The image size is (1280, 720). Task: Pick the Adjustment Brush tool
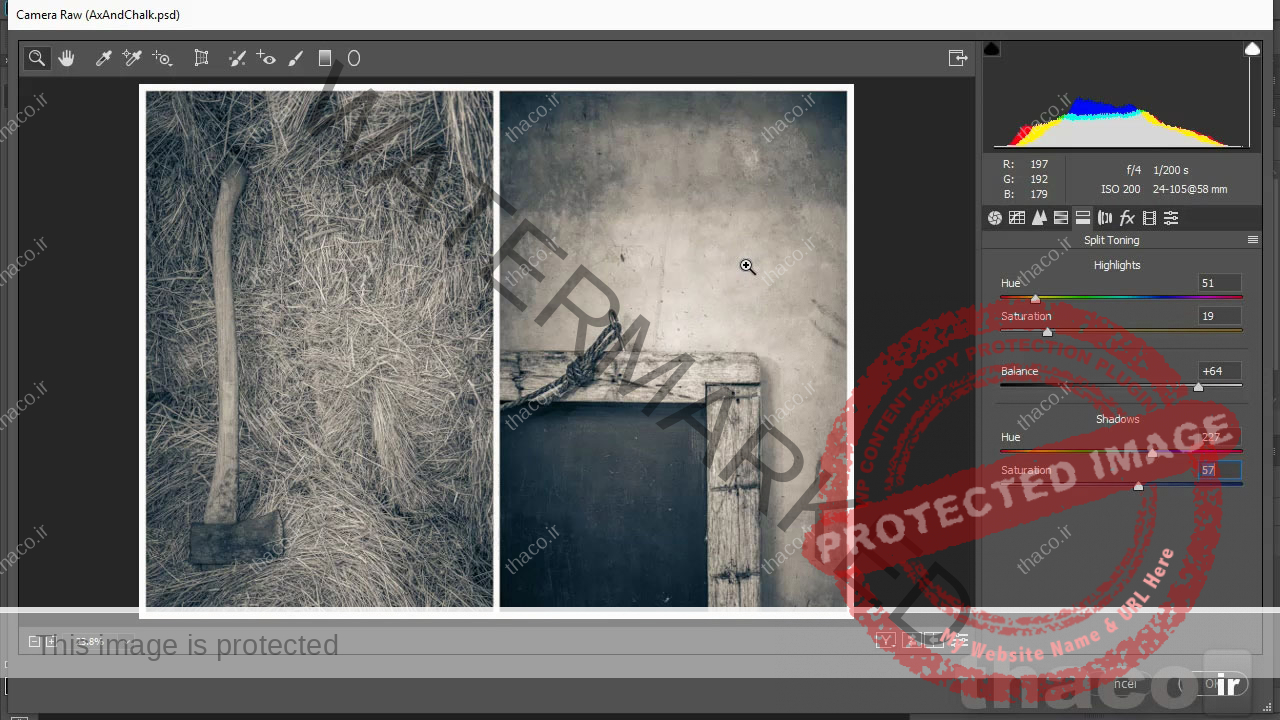coord(295,58)
